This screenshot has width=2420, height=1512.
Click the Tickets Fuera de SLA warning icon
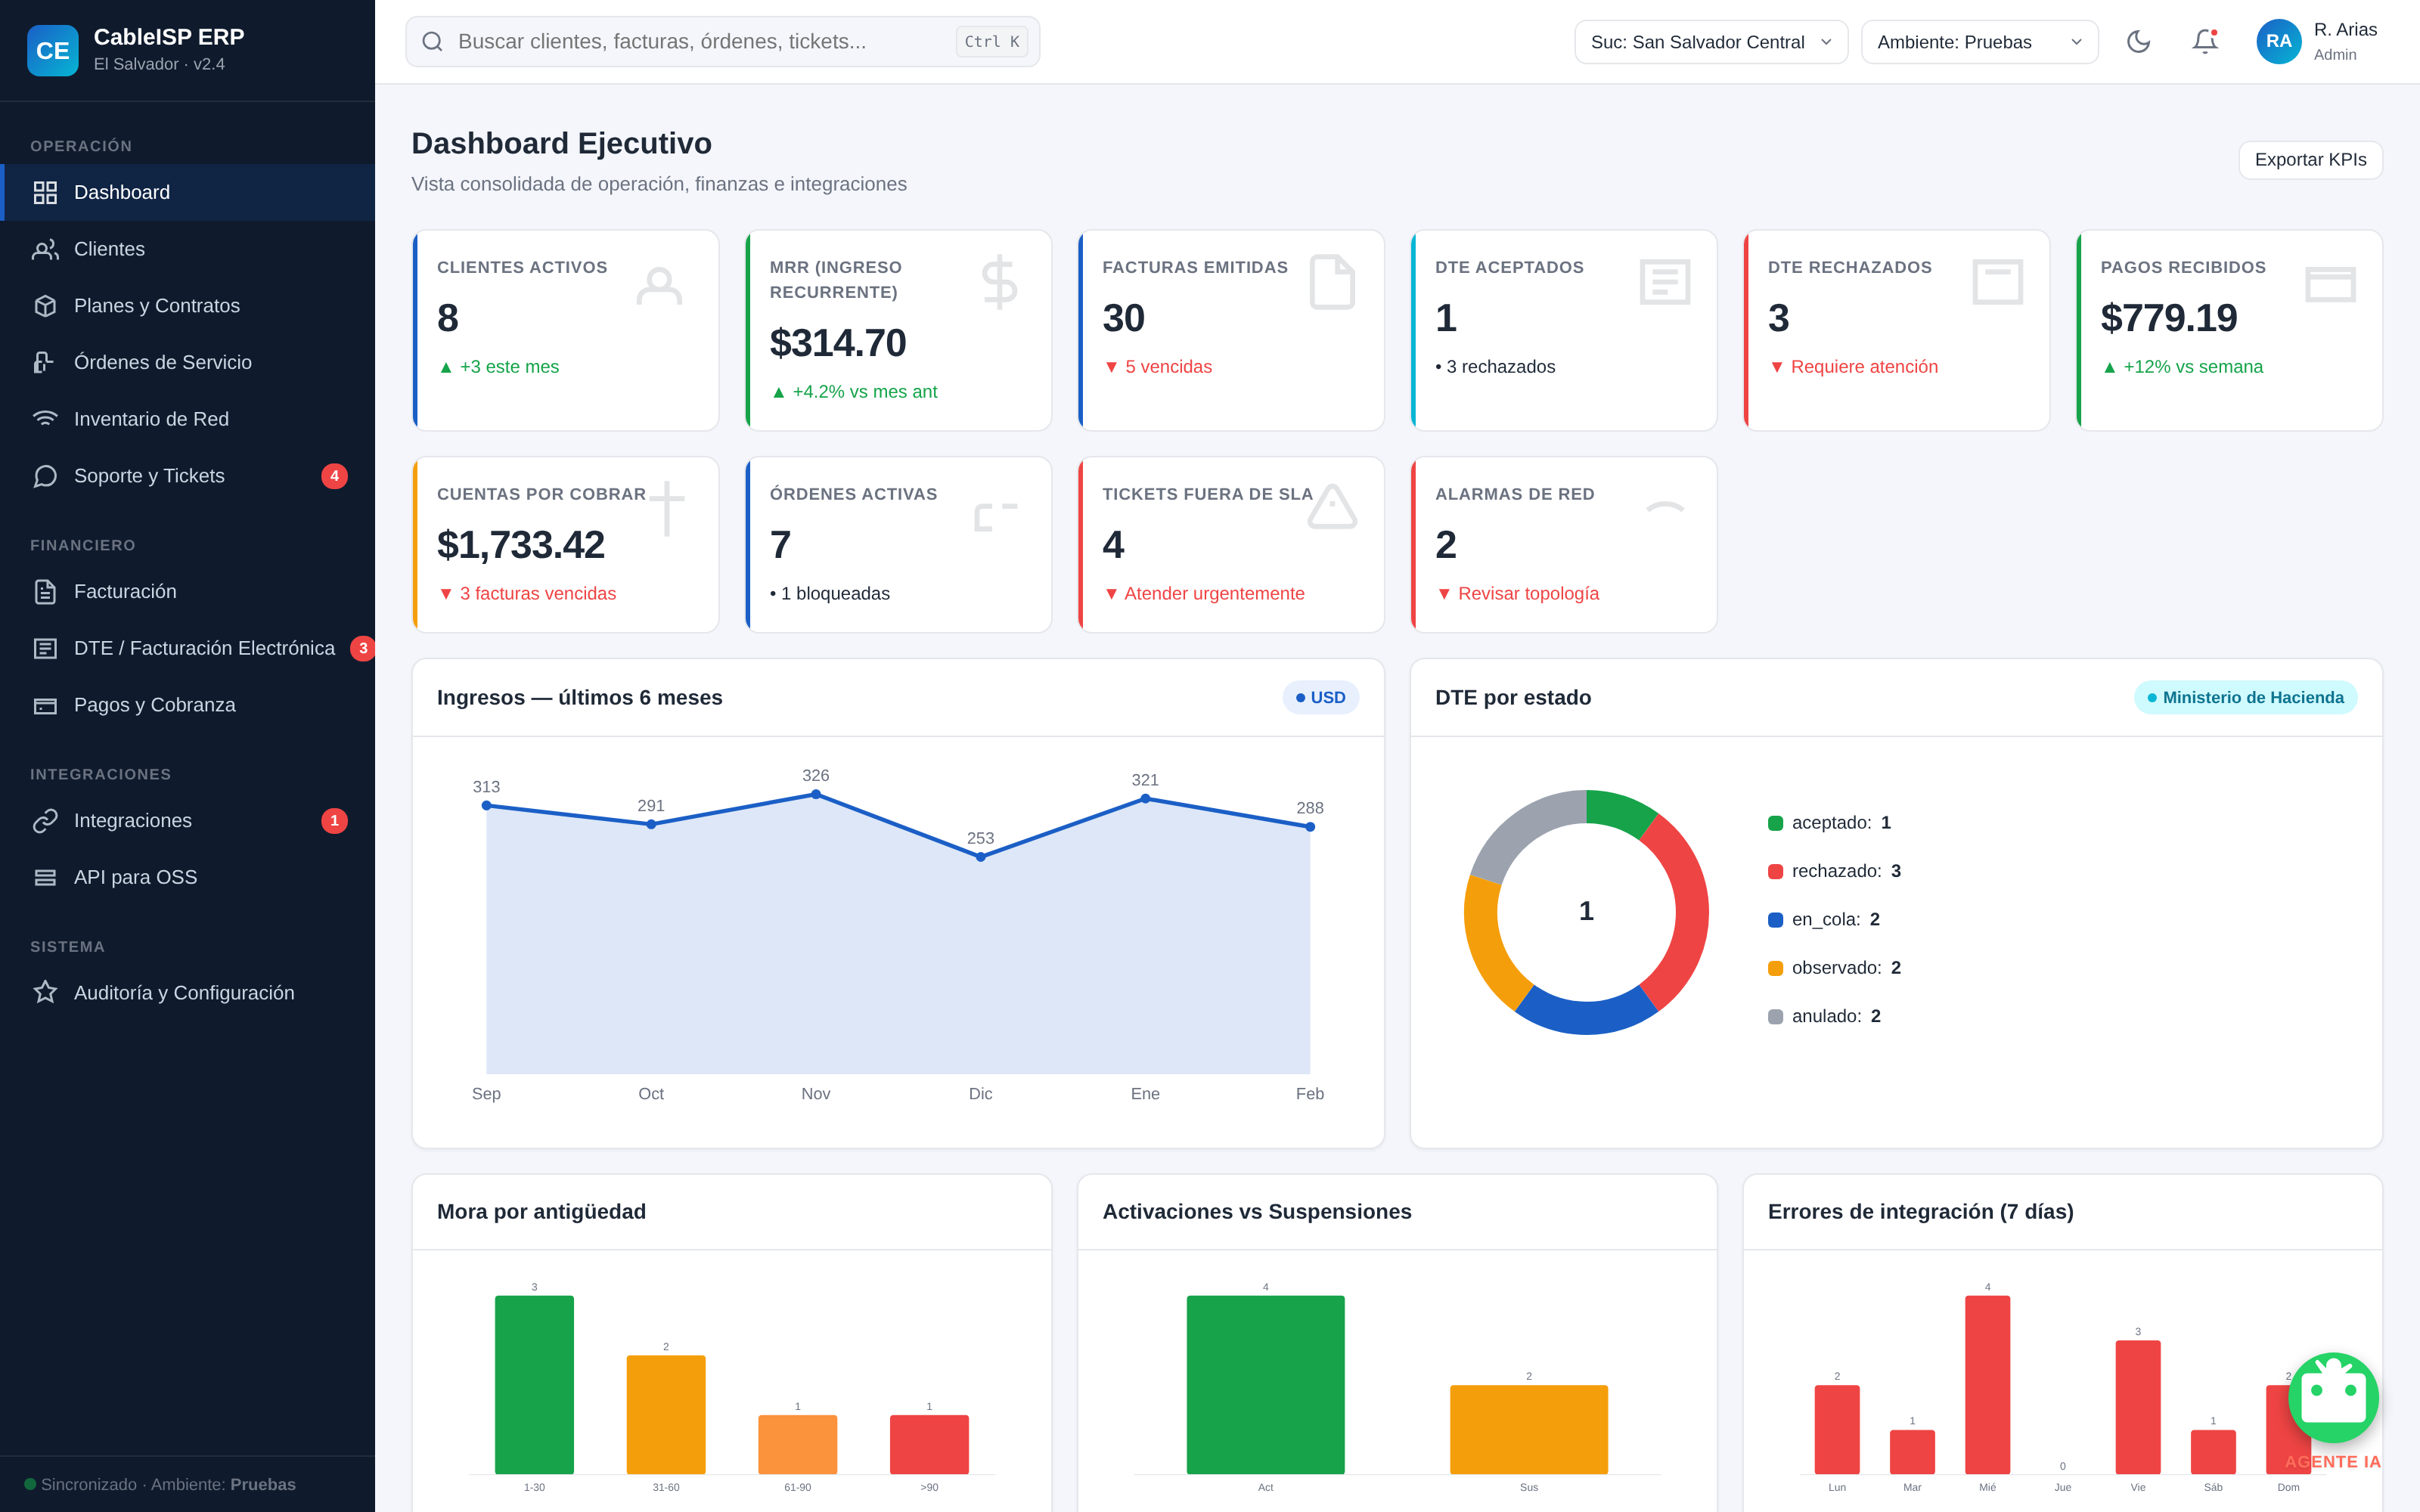tap(1332, 506)
